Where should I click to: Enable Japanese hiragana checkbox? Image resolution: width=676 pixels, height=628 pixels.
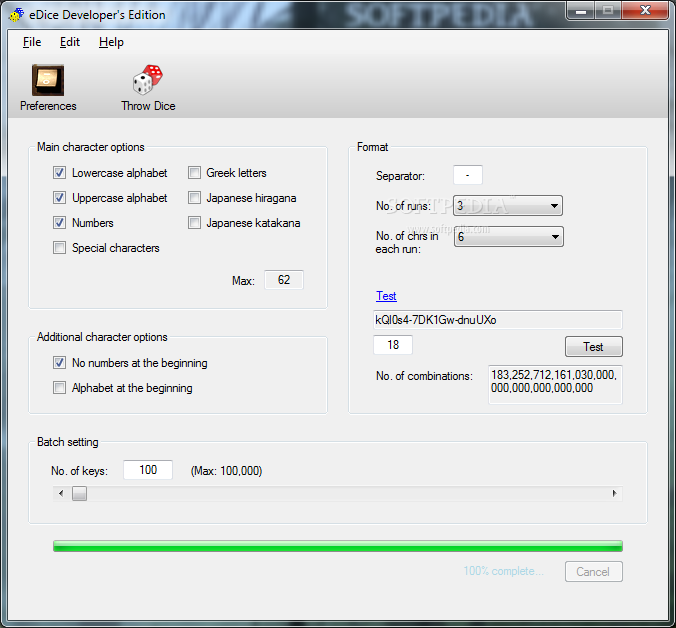pos(194,198)
